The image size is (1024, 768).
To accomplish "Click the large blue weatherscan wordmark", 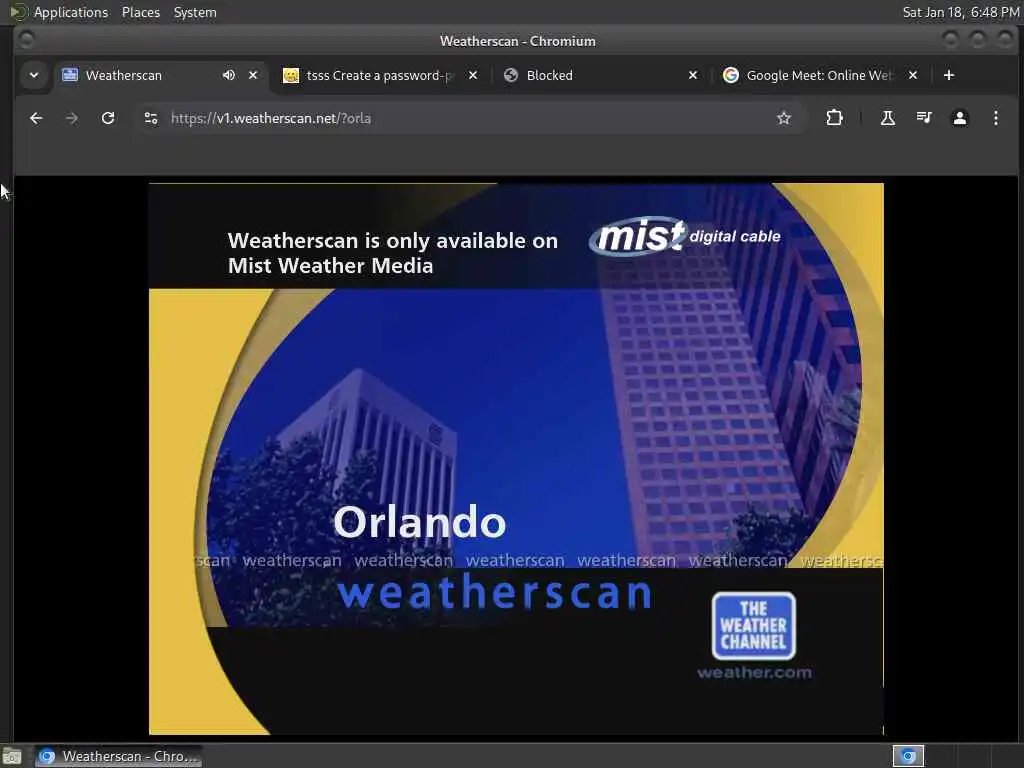I will point(494,592).
